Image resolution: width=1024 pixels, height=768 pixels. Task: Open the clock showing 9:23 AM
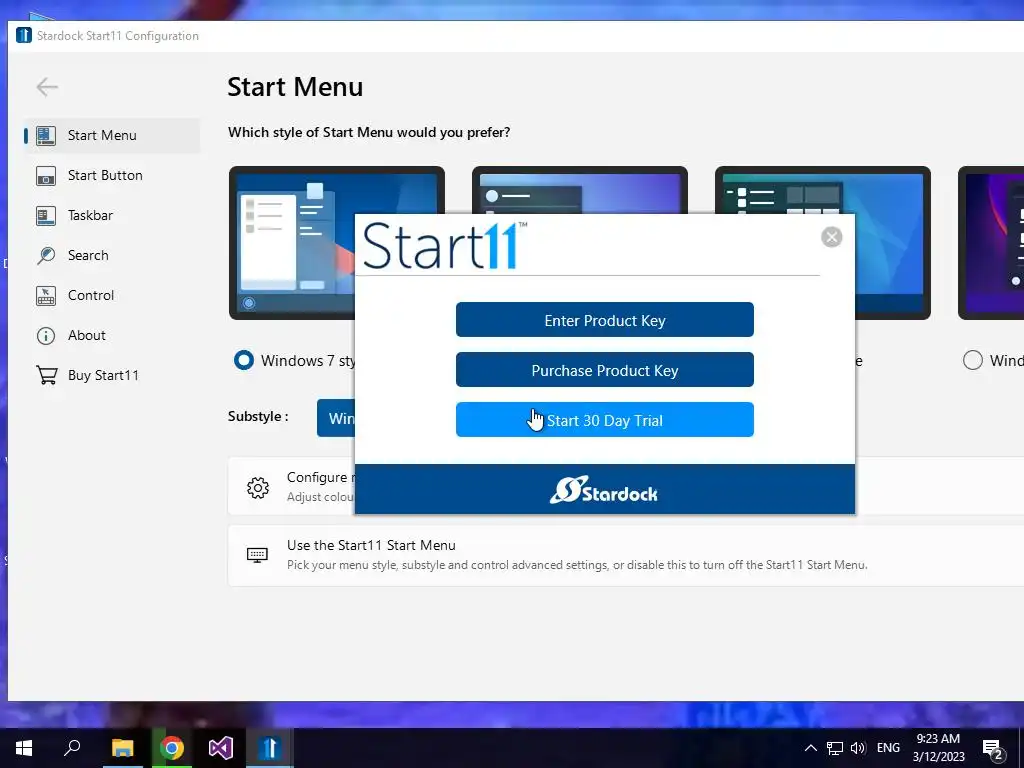click(938, 748)
